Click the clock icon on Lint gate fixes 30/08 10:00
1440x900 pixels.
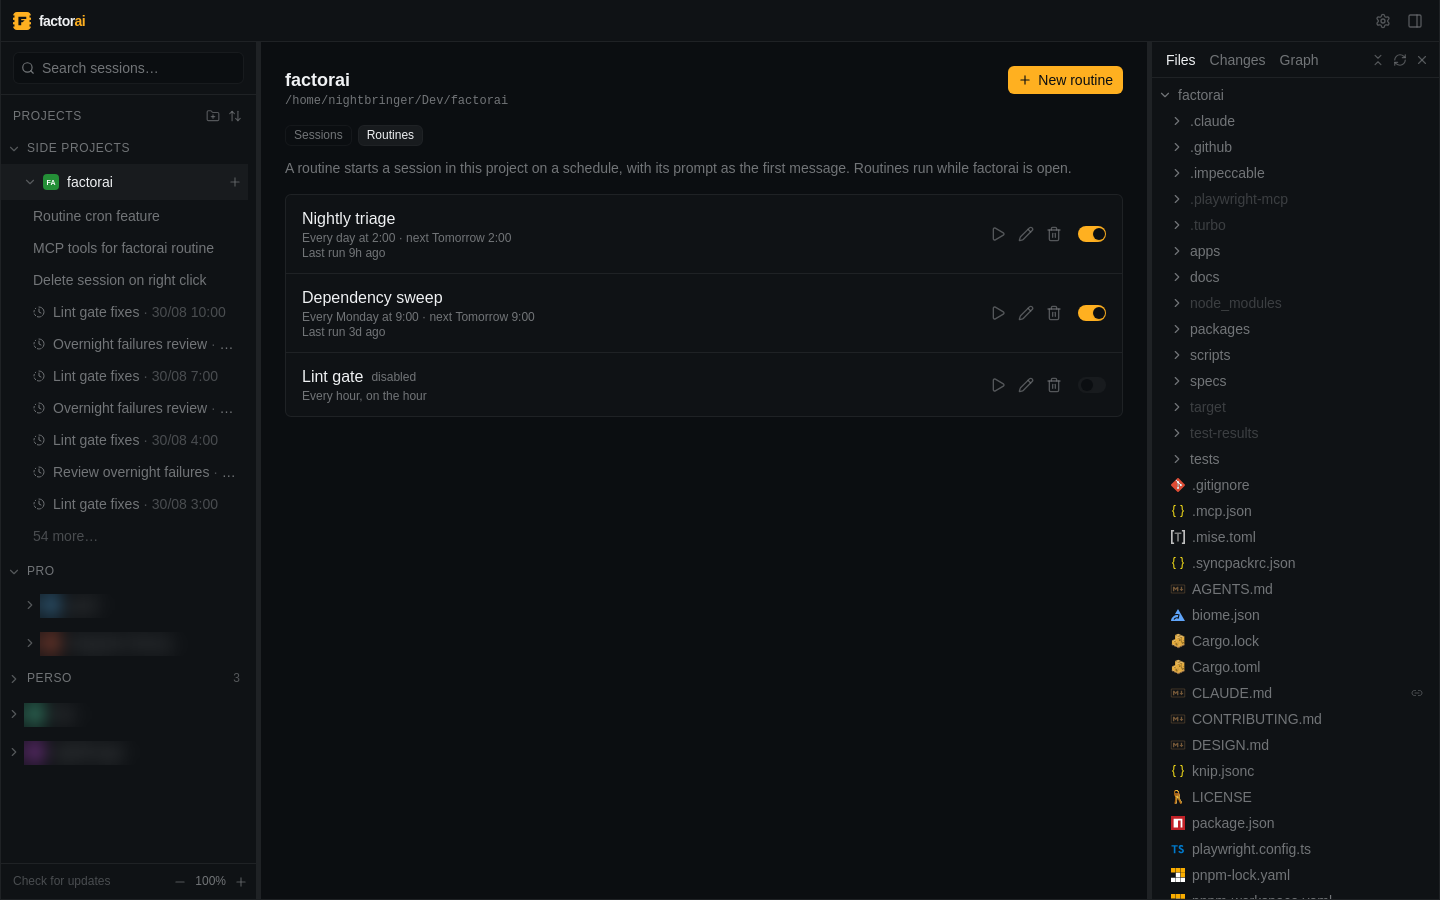tap(39, 312)
